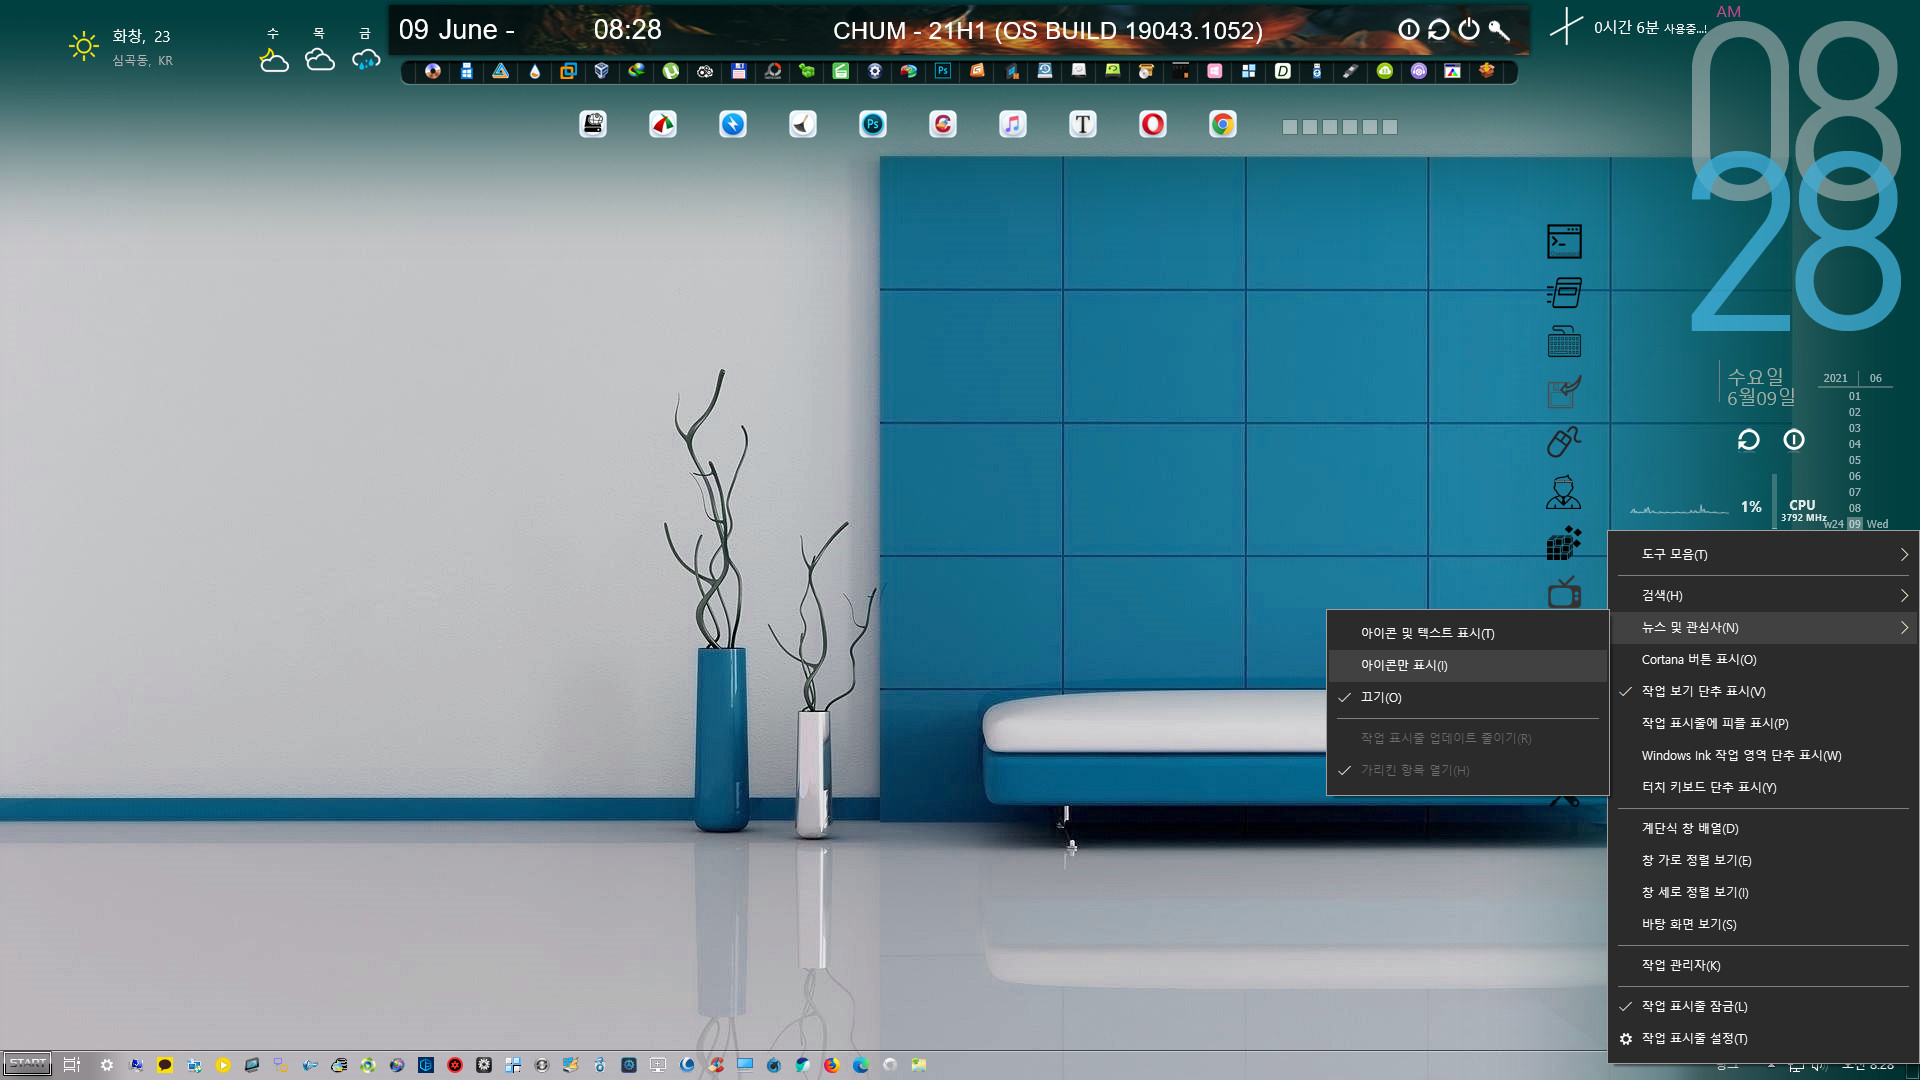Select 계단식 창 배열(D)
Screen dimensions: 1920x1080
tap(1762, 828)
